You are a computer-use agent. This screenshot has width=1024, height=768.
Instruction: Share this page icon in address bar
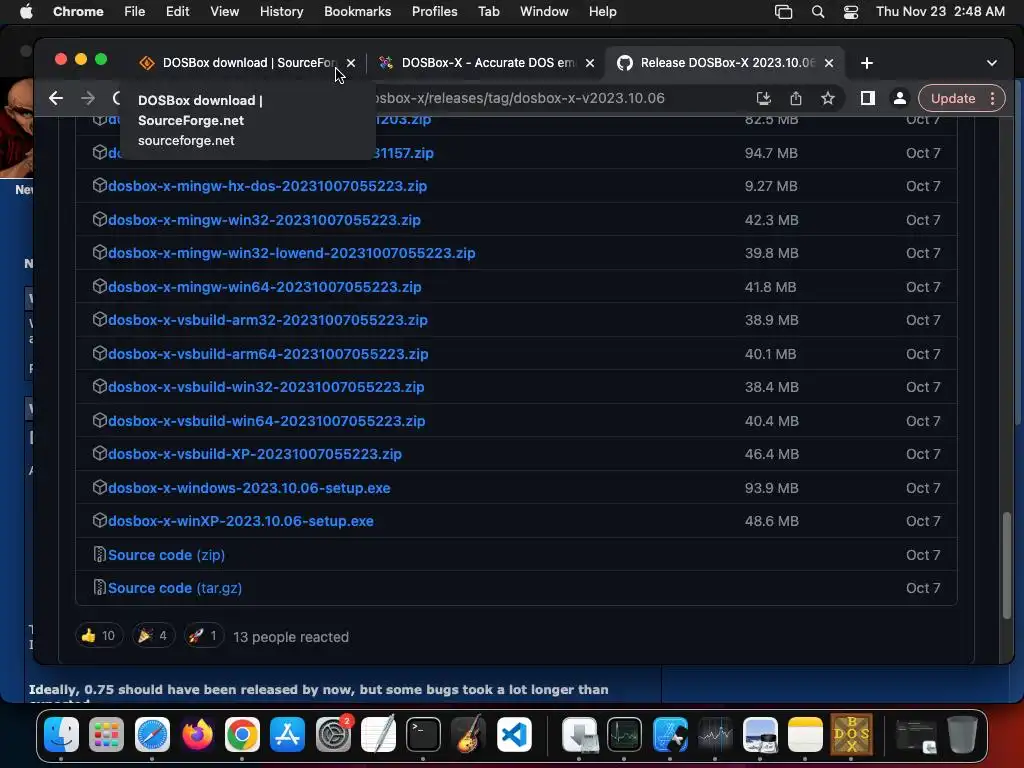(795, 99)
